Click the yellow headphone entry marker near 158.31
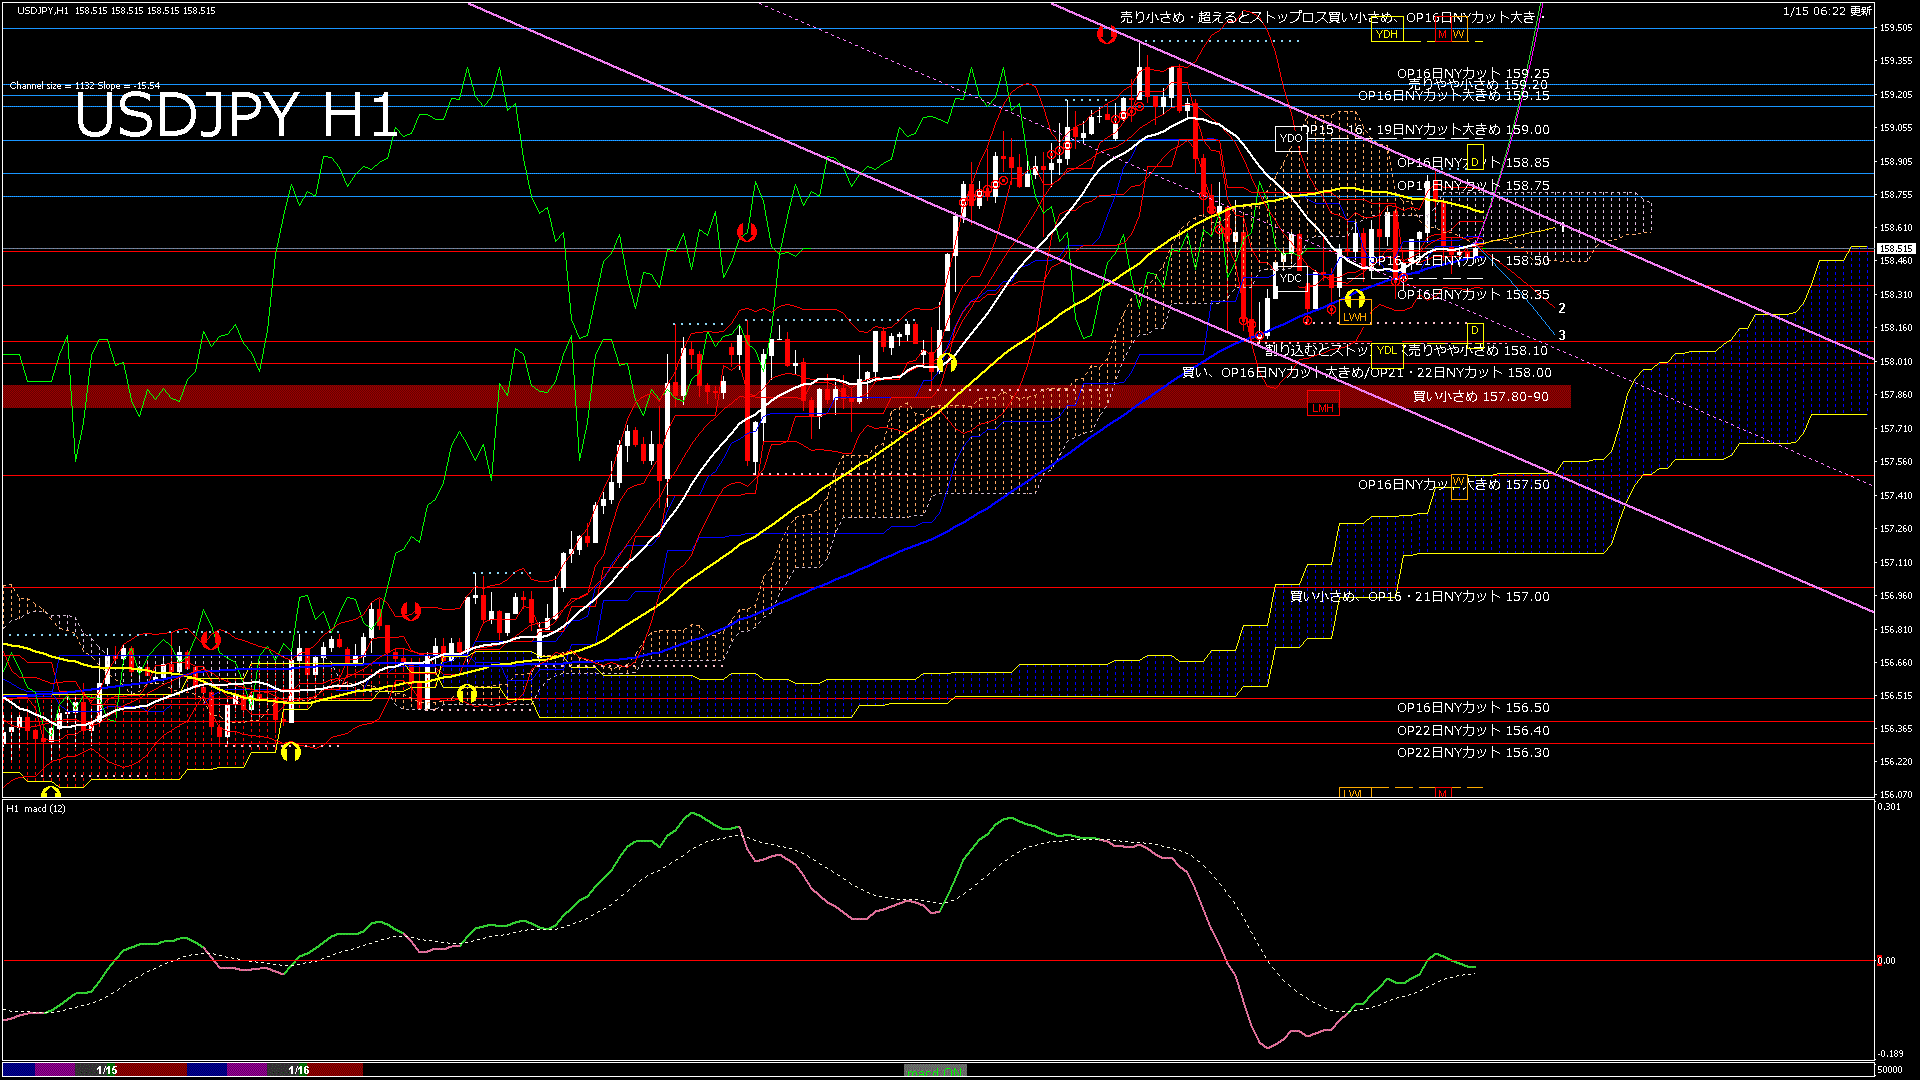 point(1356,299)
